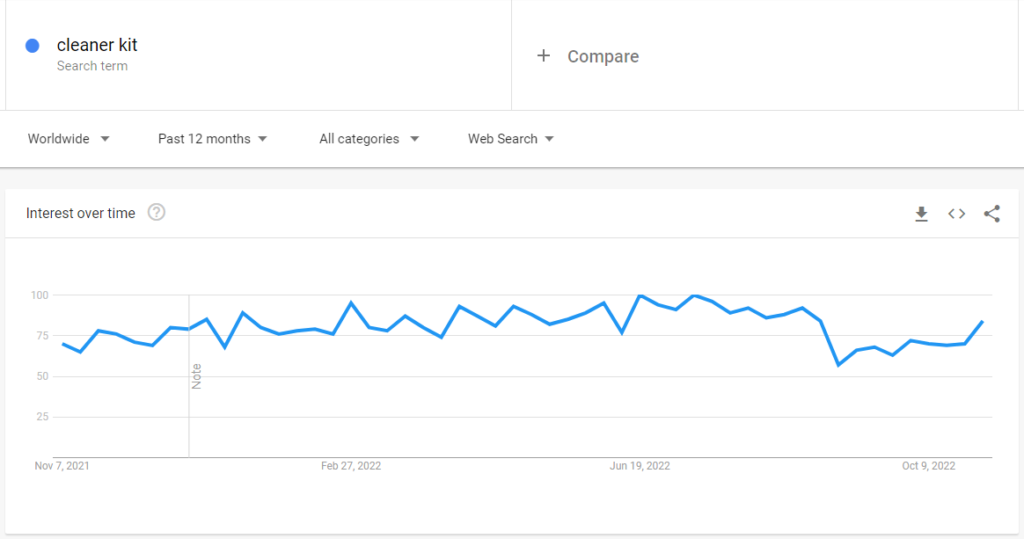Click the Interest over time heading
The image size is (1024, 539).
pyautogui.click(x=81, y=213)
